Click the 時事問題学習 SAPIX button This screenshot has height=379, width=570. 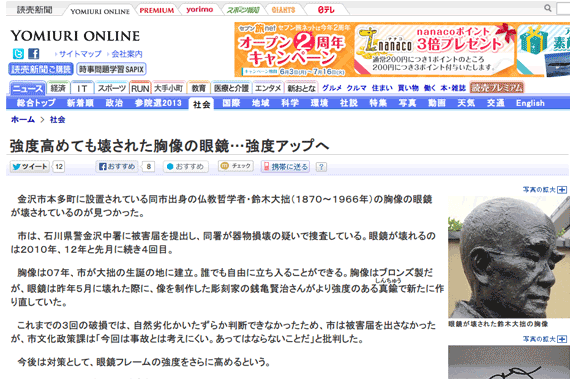pyautogui.click(x=111, y=69)
